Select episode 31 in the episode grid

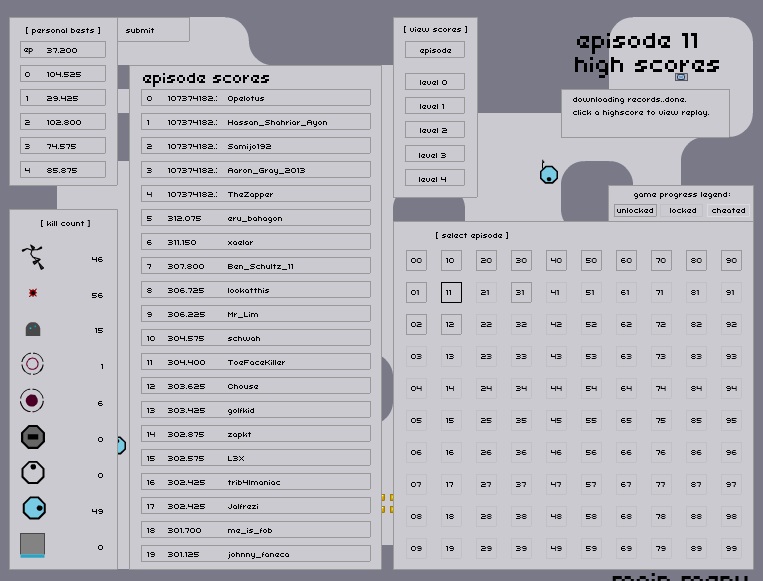pyautogui.click(x=520, y=292)
